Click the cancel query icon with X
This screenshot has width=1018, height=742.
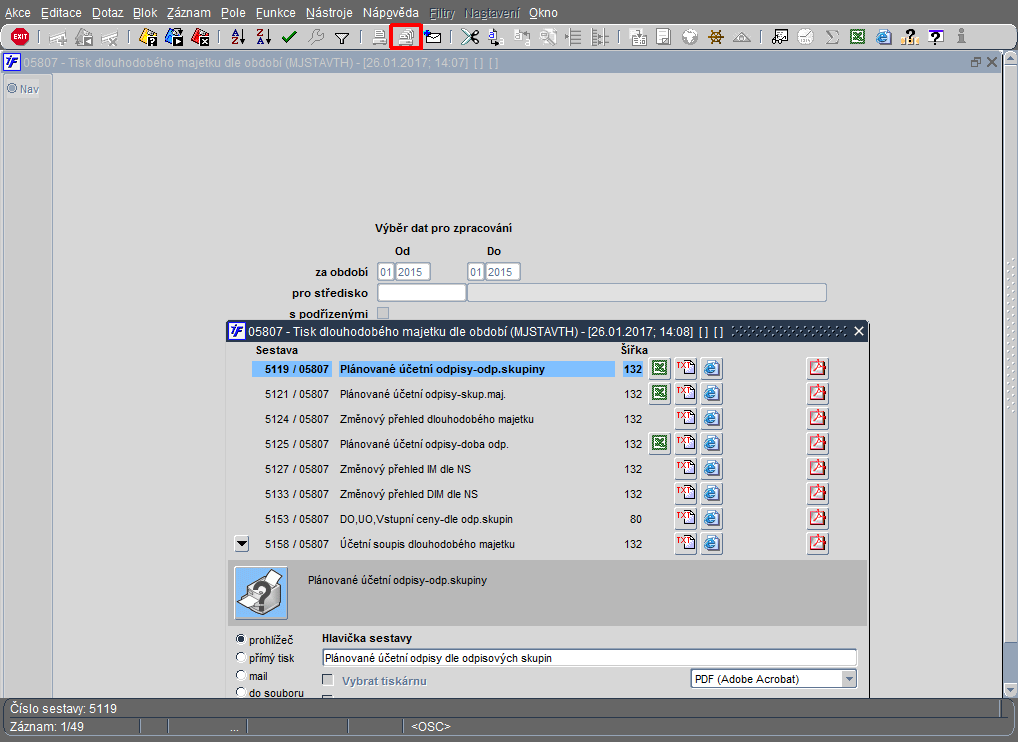[x=200, y=37]
